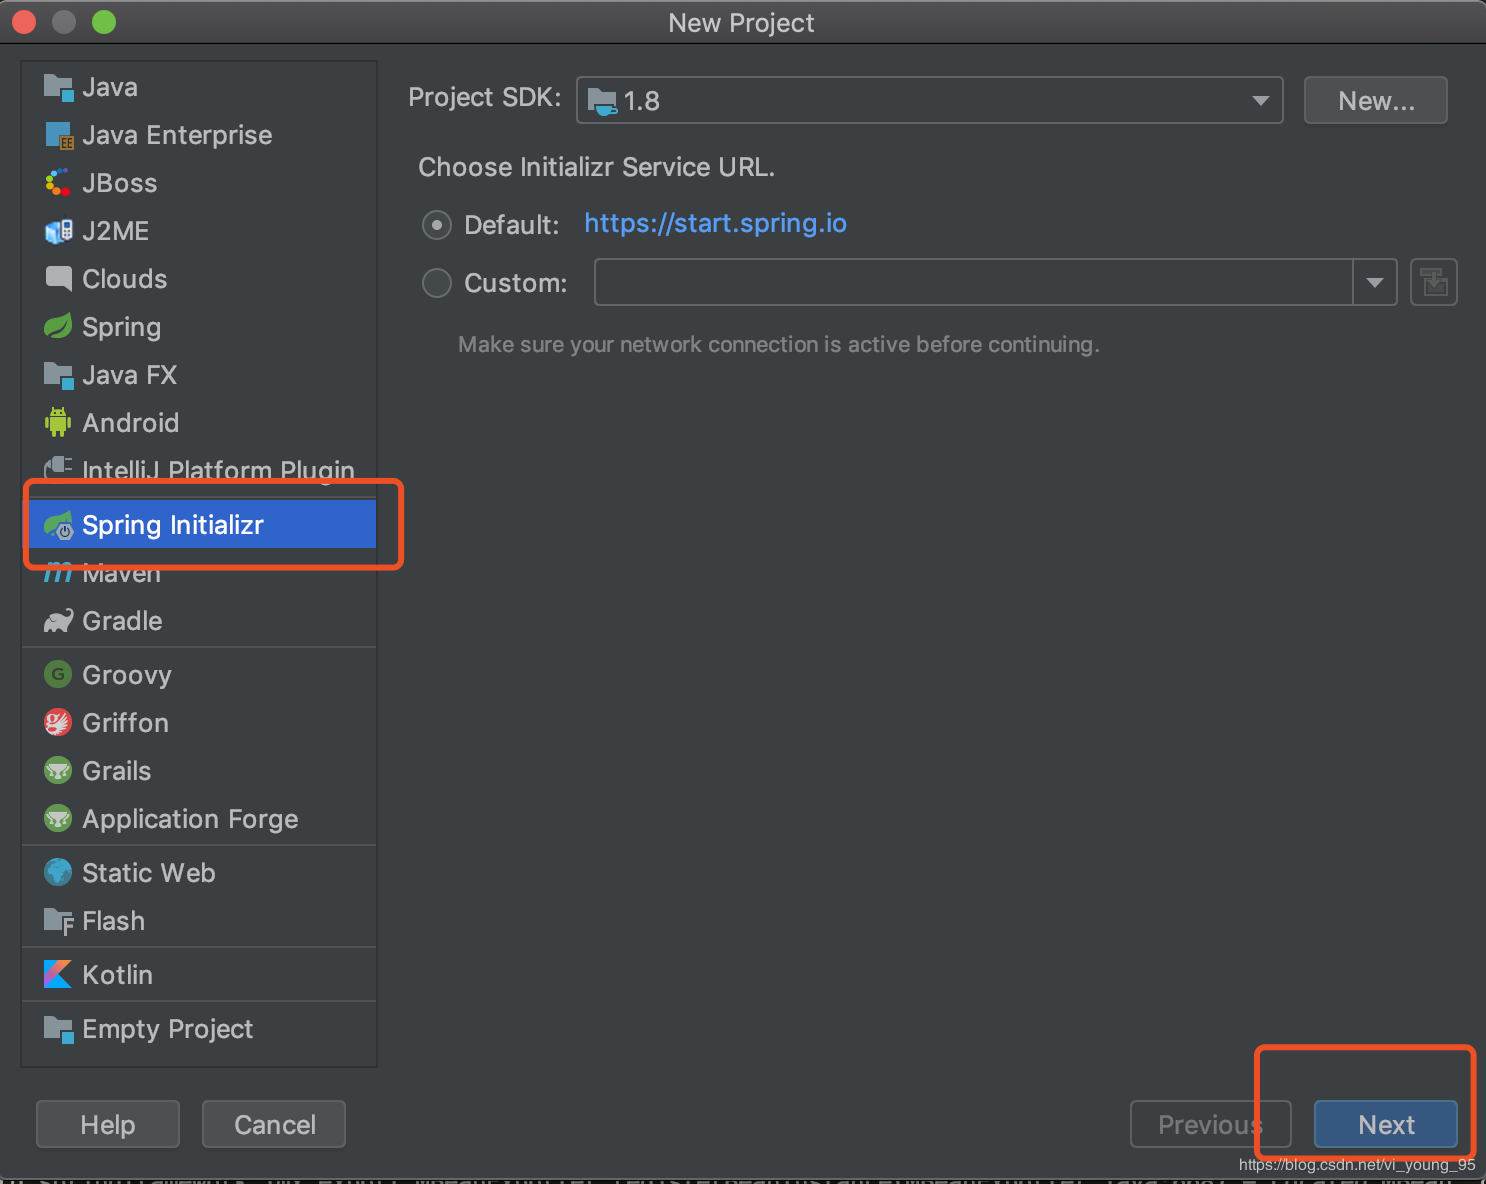The image size is (1486, 1184).
Task: Click the Groovy green G icon
Action: pos(58,675)
